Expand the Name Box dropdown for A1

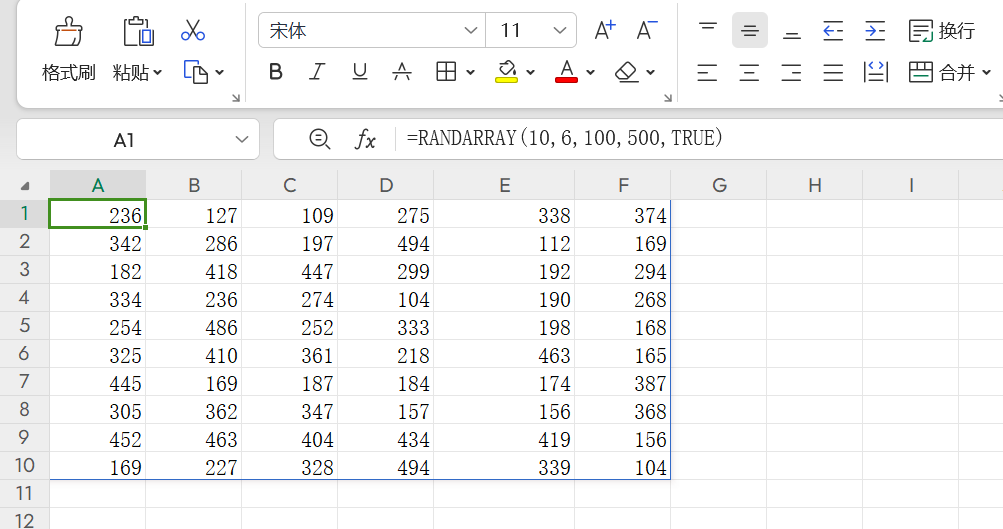241,139
